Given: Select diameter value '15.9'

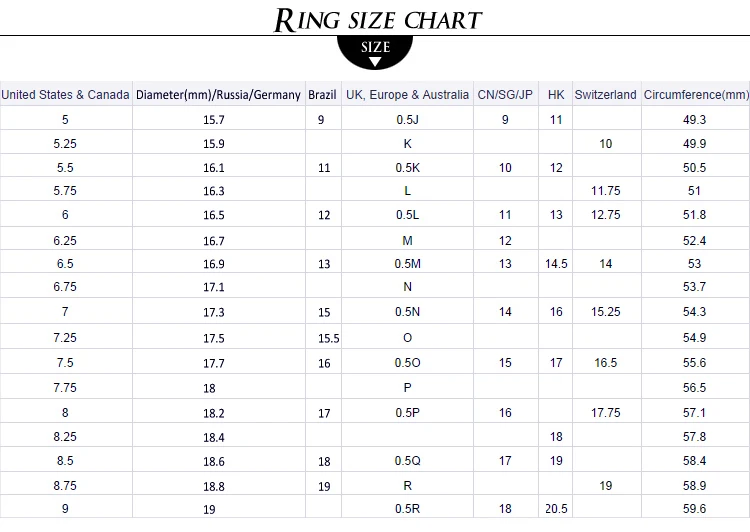Looking at the screenshot, I should click(214, 144).
